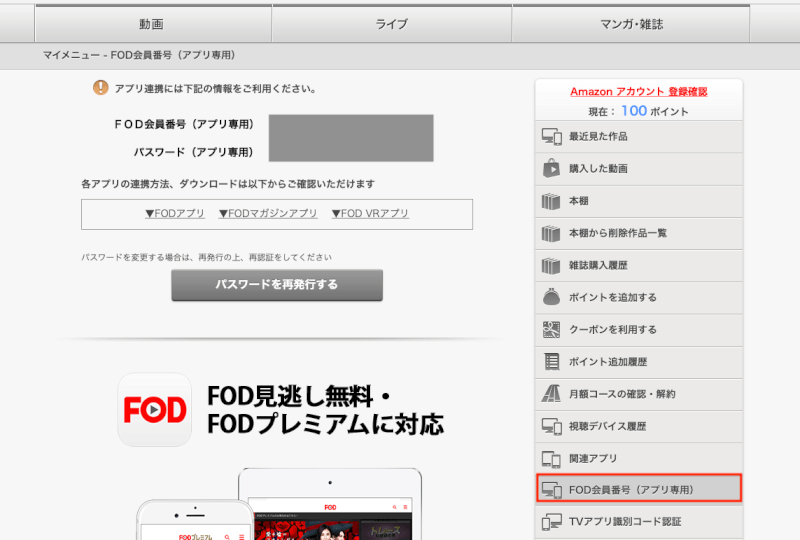800x540 pixels.
Task: Click the orange exclamation notice icon
Action: point(101,88)
